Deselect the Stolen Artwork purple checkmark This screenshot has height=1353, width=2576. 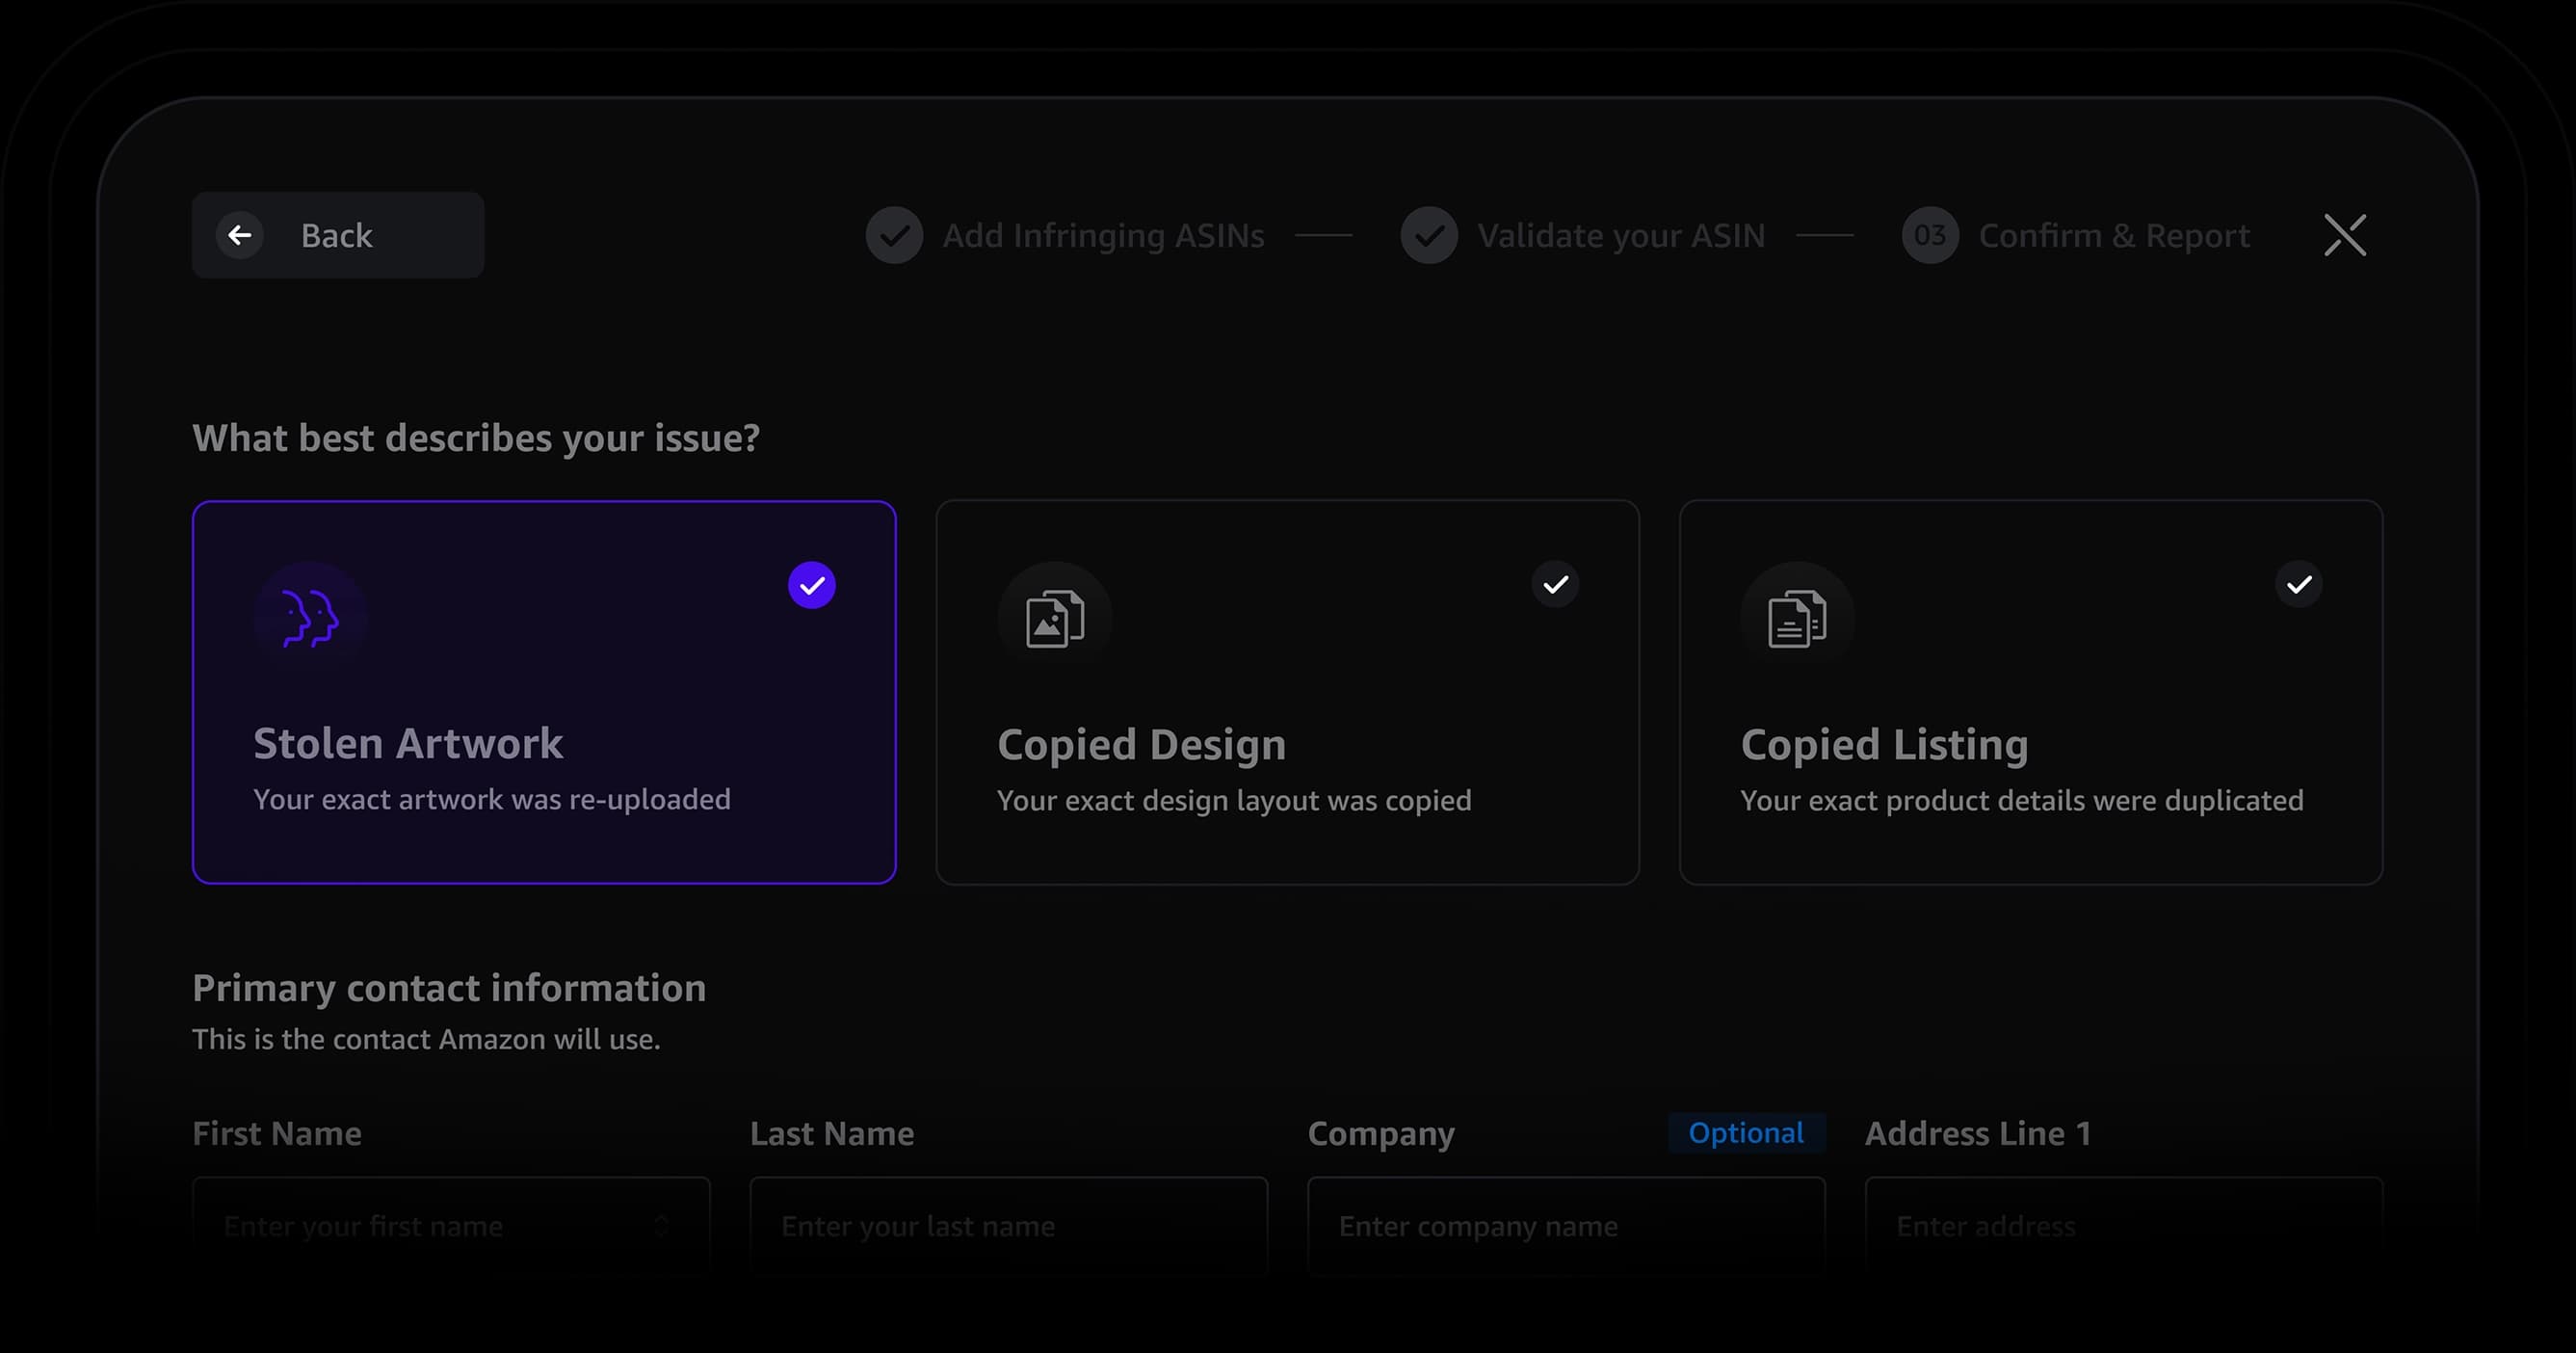tap(811, 585)
